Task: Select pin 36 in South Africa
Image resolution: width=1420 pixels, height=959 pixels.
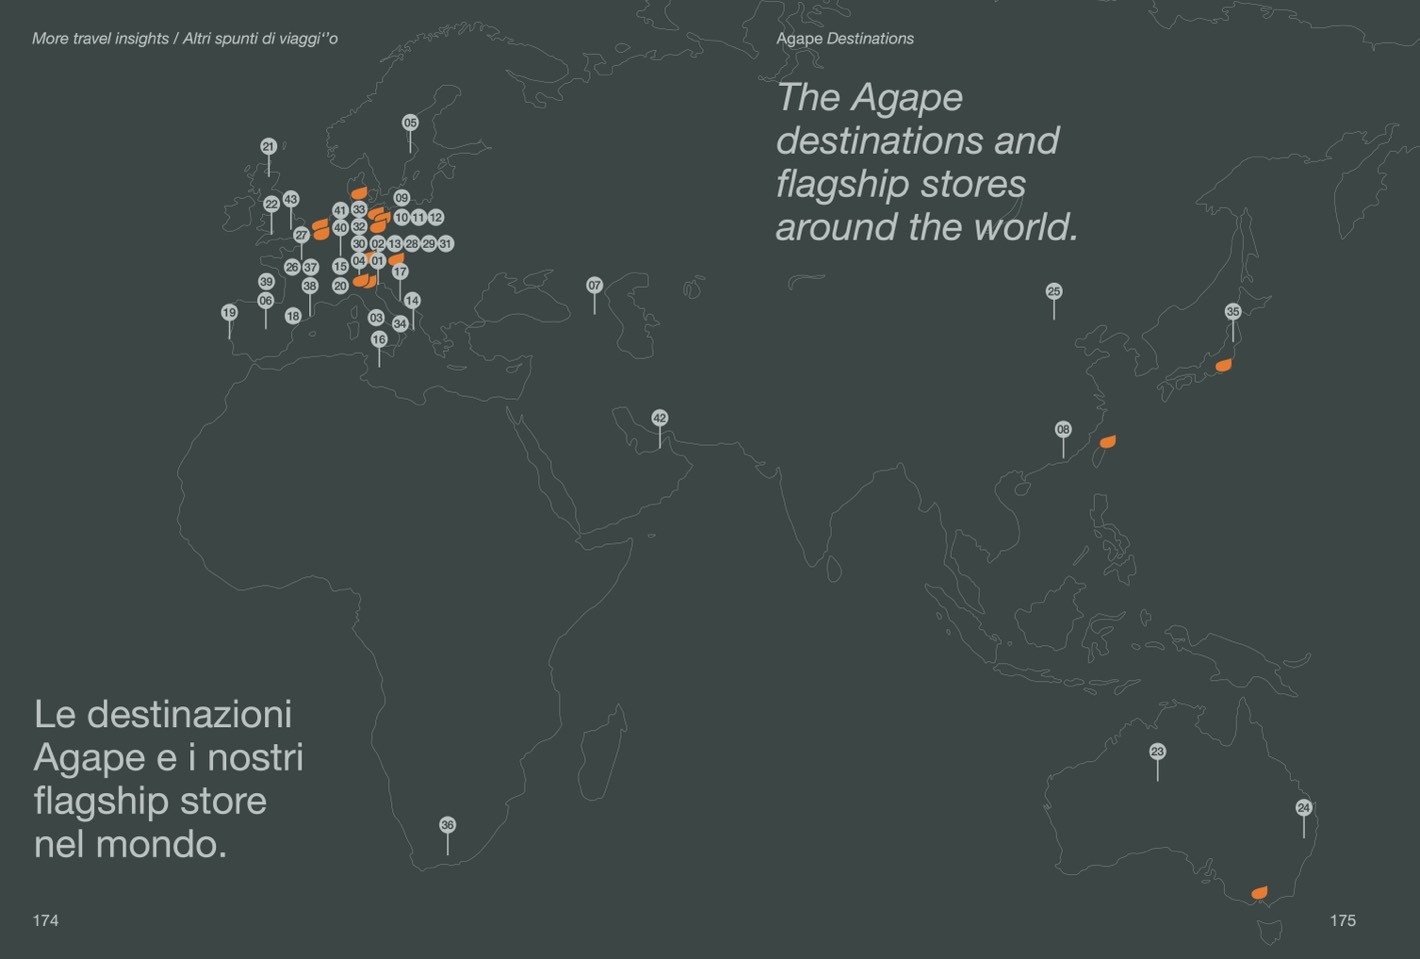Action: coord(447,826)
